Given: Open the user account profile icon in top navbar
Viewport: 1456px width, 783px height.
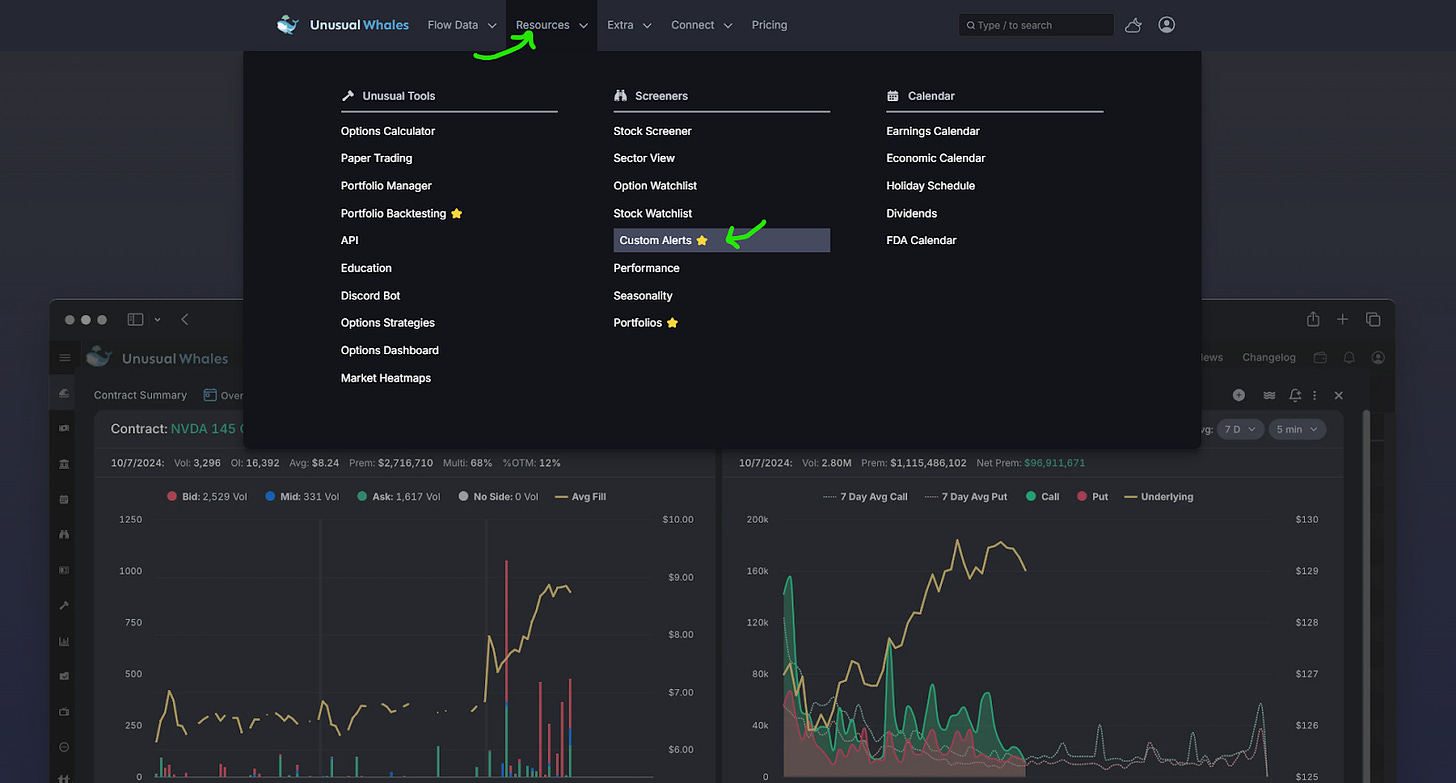Looking at the screenshot, I should click(x=1167, y=25).
